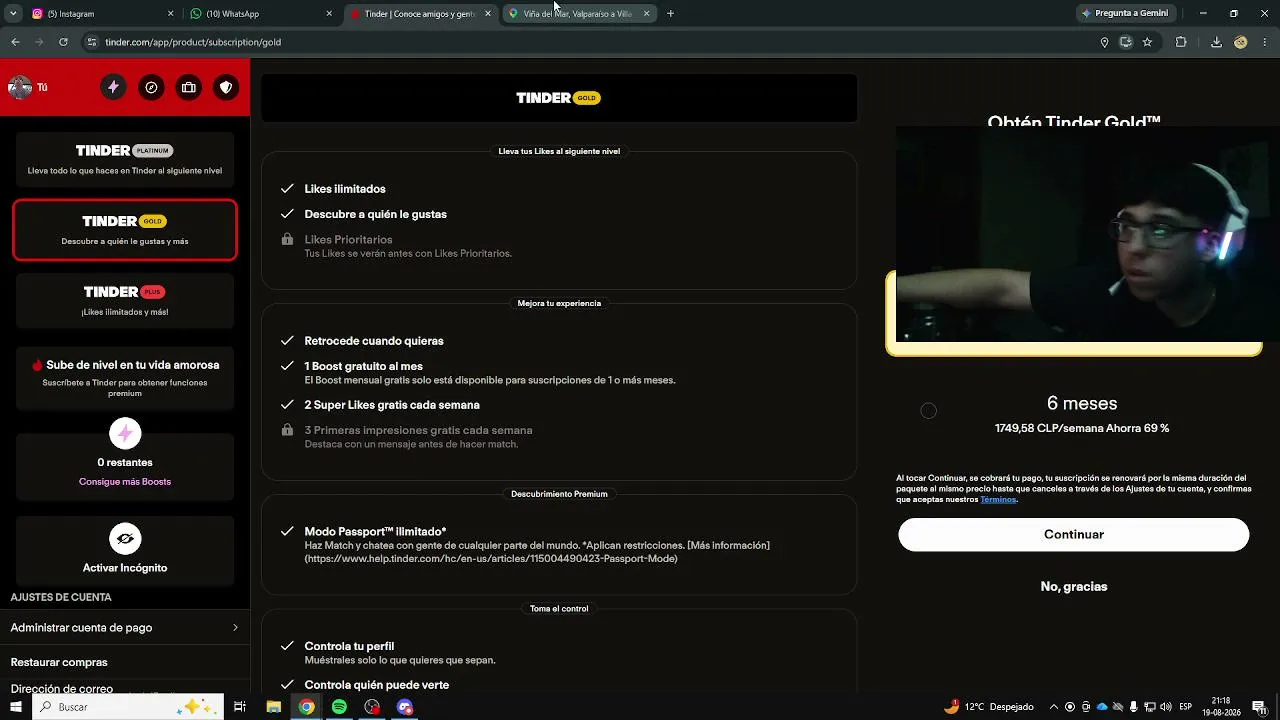The height and width of the screenshot is (720, 1280).
Task: Open File Explorer from the taskbar
Action: 273,707
